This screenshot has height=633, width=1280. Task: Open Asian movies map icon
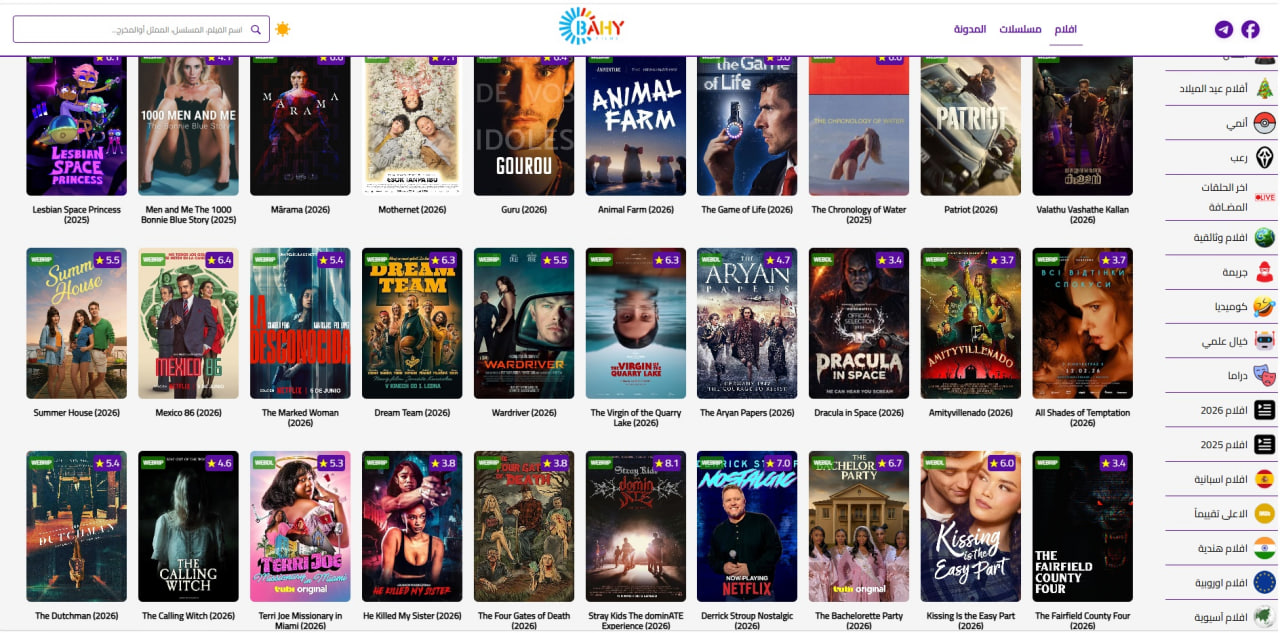click(1265, 616)
